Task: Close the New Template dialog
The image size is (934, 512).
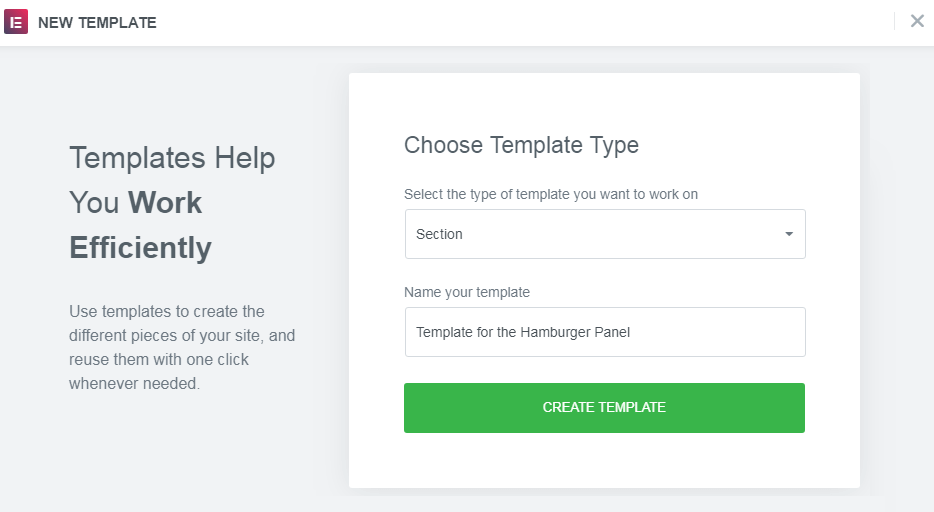Action: 917,21
